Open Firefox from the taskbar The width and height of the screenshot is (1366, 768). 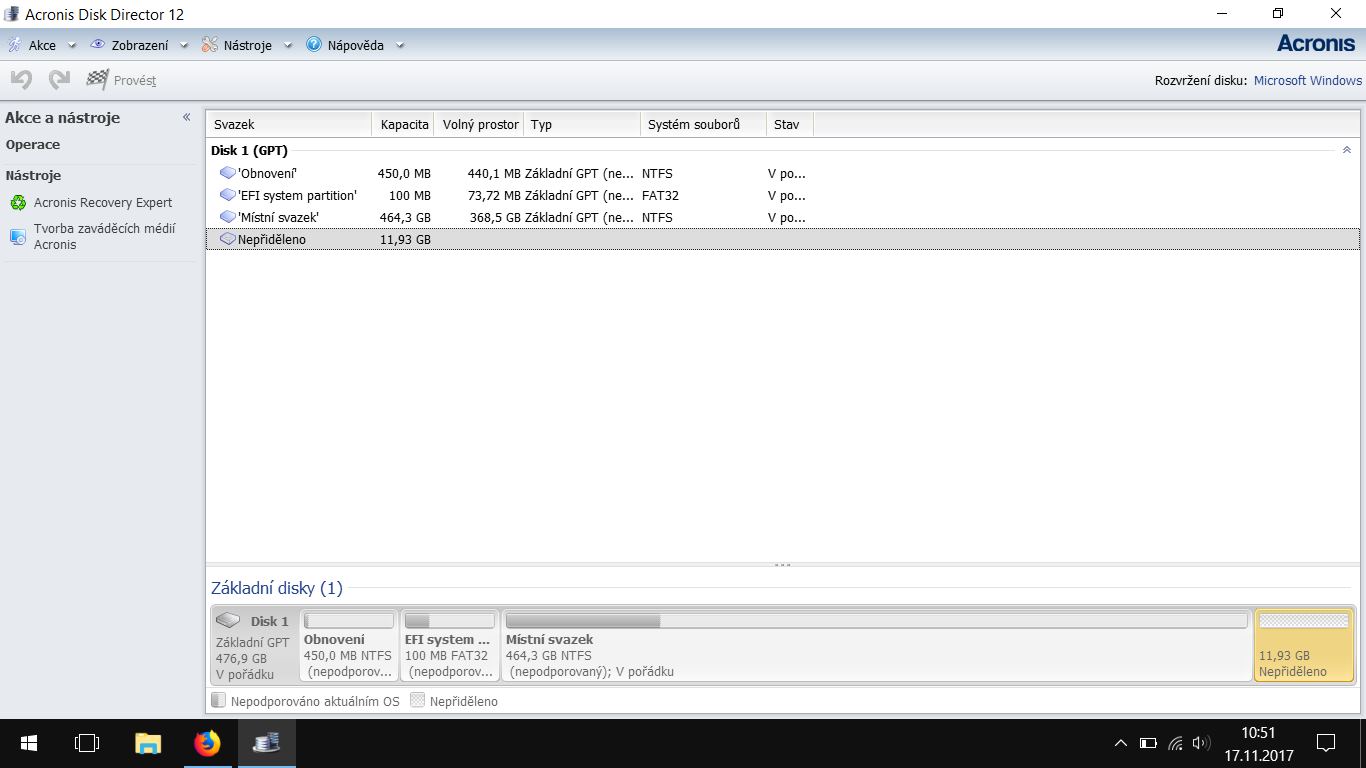[207, 743]
